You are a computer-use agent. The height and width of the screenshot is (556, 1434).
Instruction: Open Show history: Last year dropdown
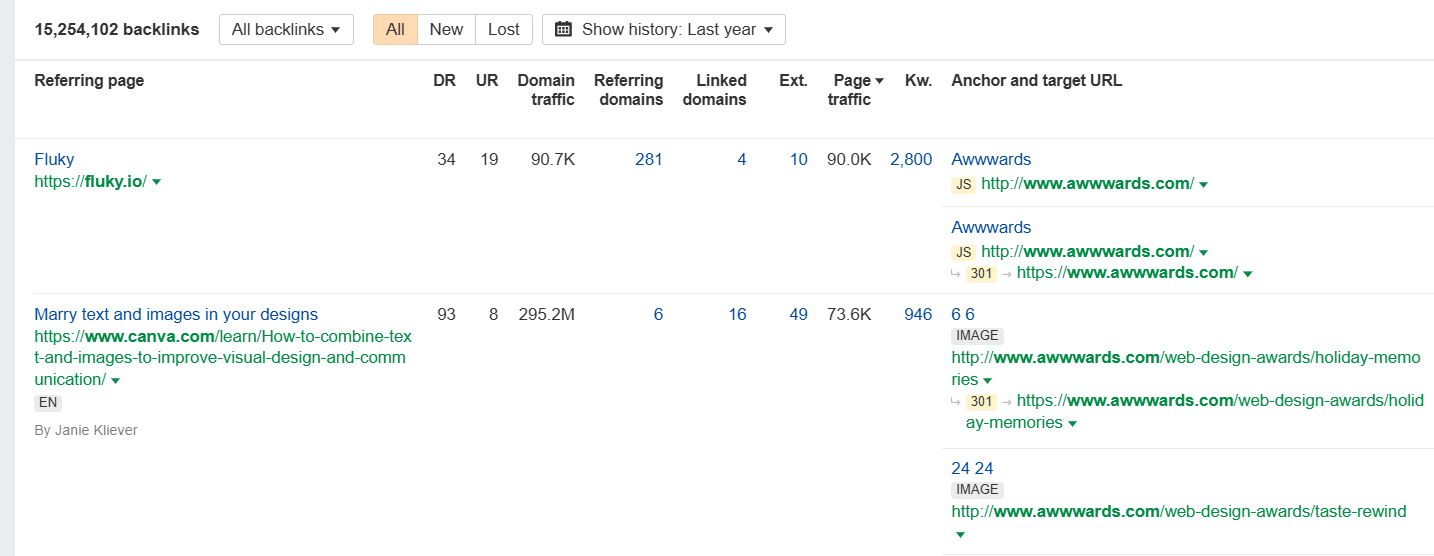[x=664, y=29]
